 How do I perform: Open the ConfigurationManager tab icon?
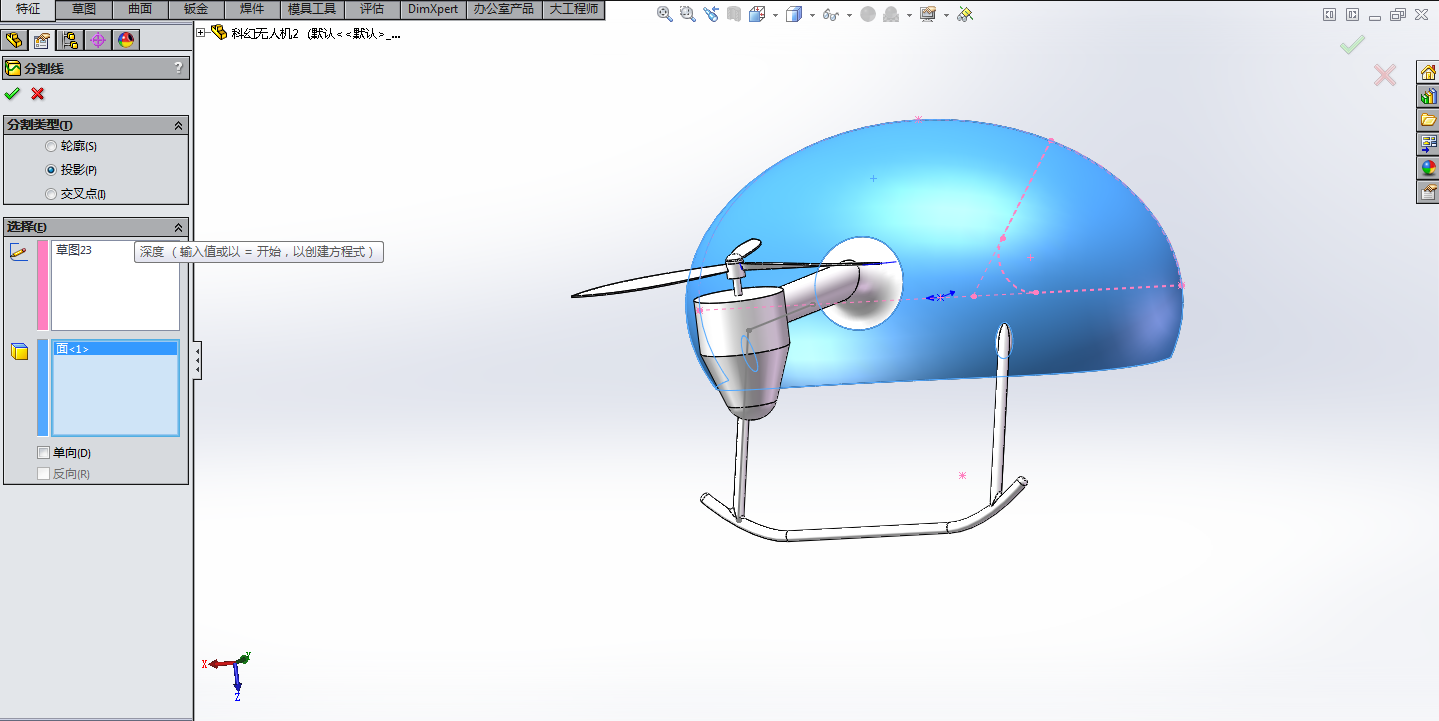(70, 40)
